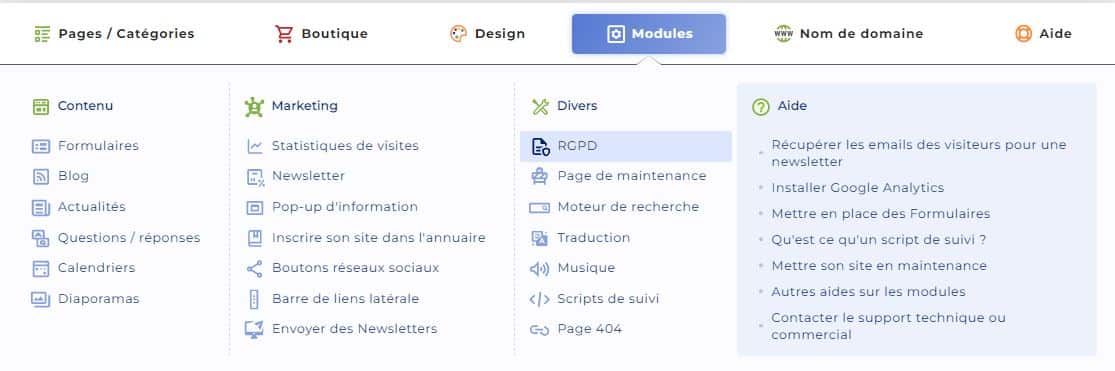Click the Blog RSS feed icon
This screenshot has height=371, width=1115.
pyautogui.click(x=41, y=176)
